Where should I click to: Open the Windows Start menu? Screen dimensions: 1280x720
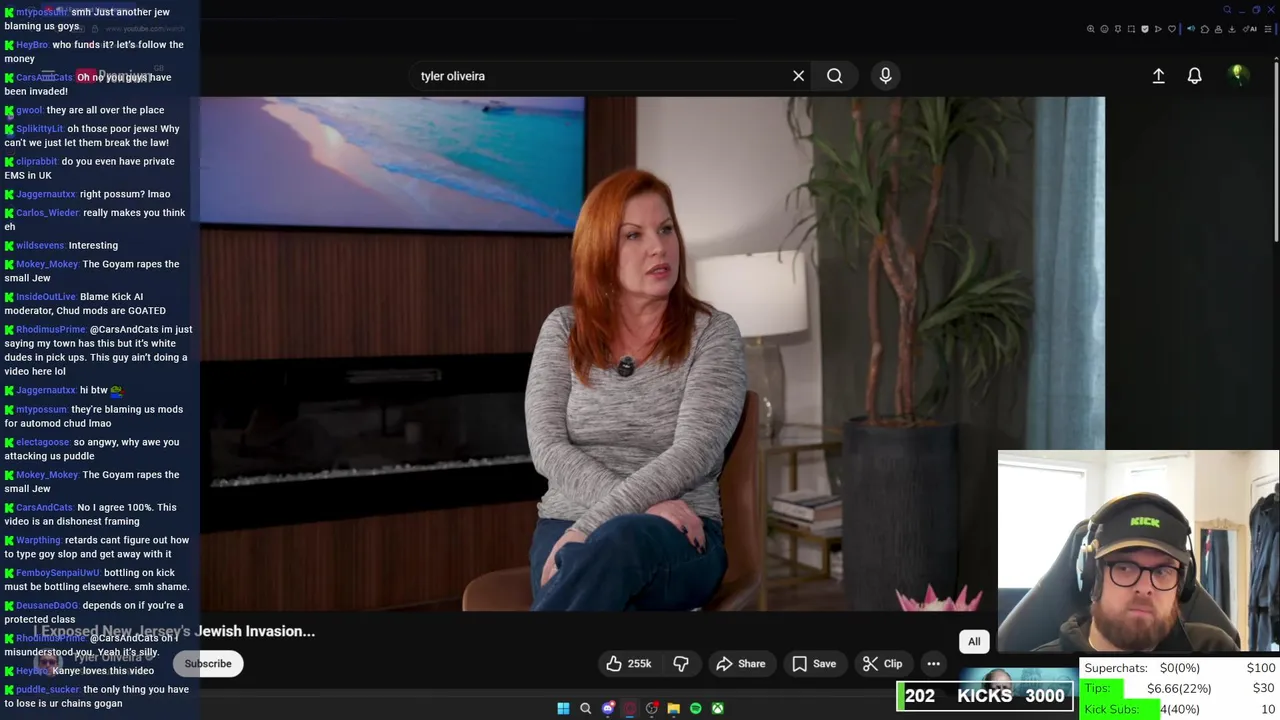click(563, 709)
